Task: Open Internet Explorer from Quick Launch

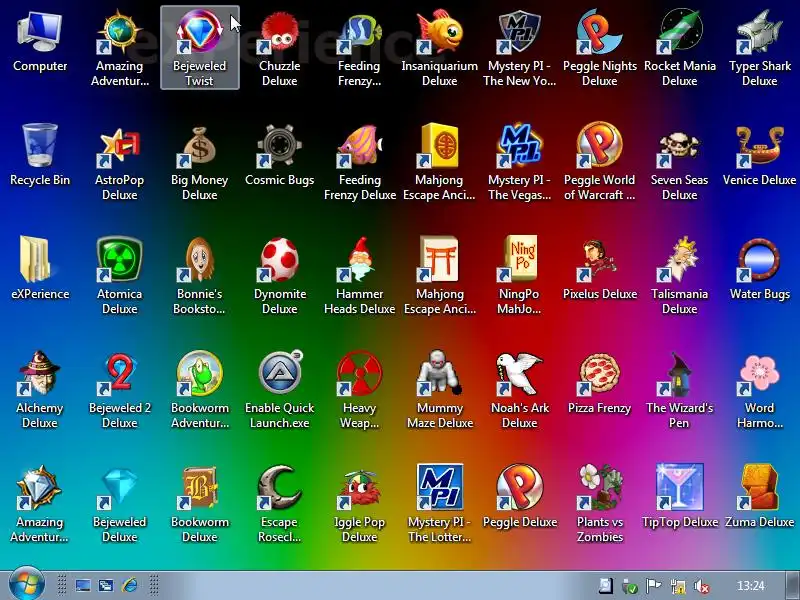Action: (129, 585)
